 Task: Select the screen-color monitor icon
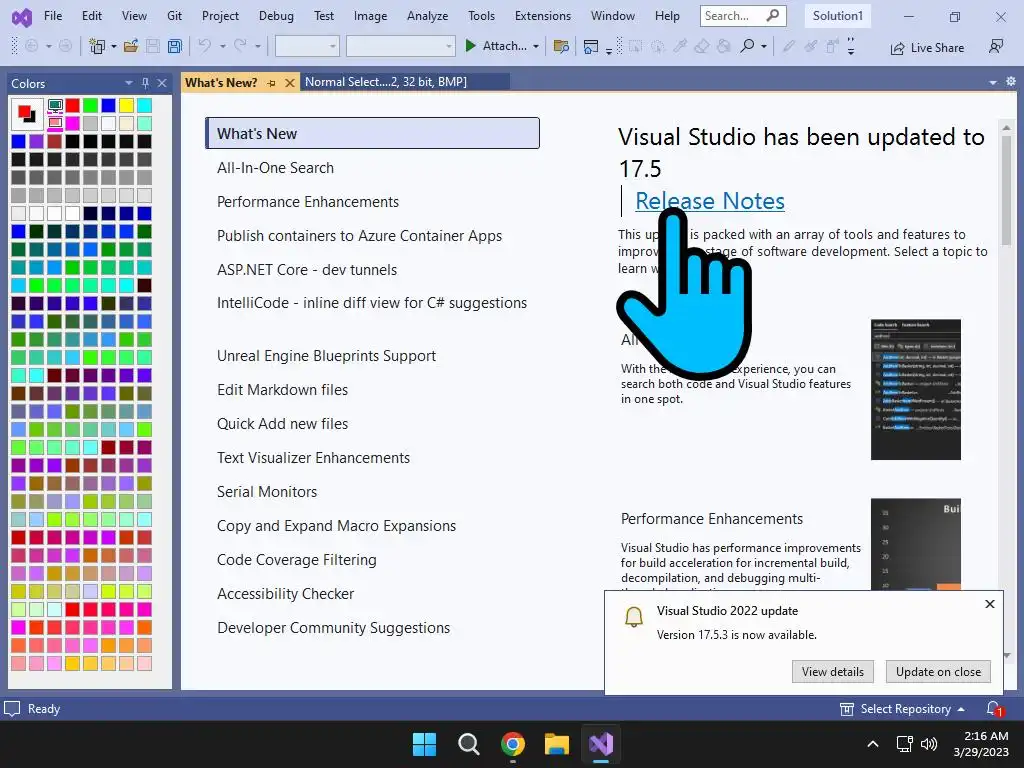pos(56,106)
